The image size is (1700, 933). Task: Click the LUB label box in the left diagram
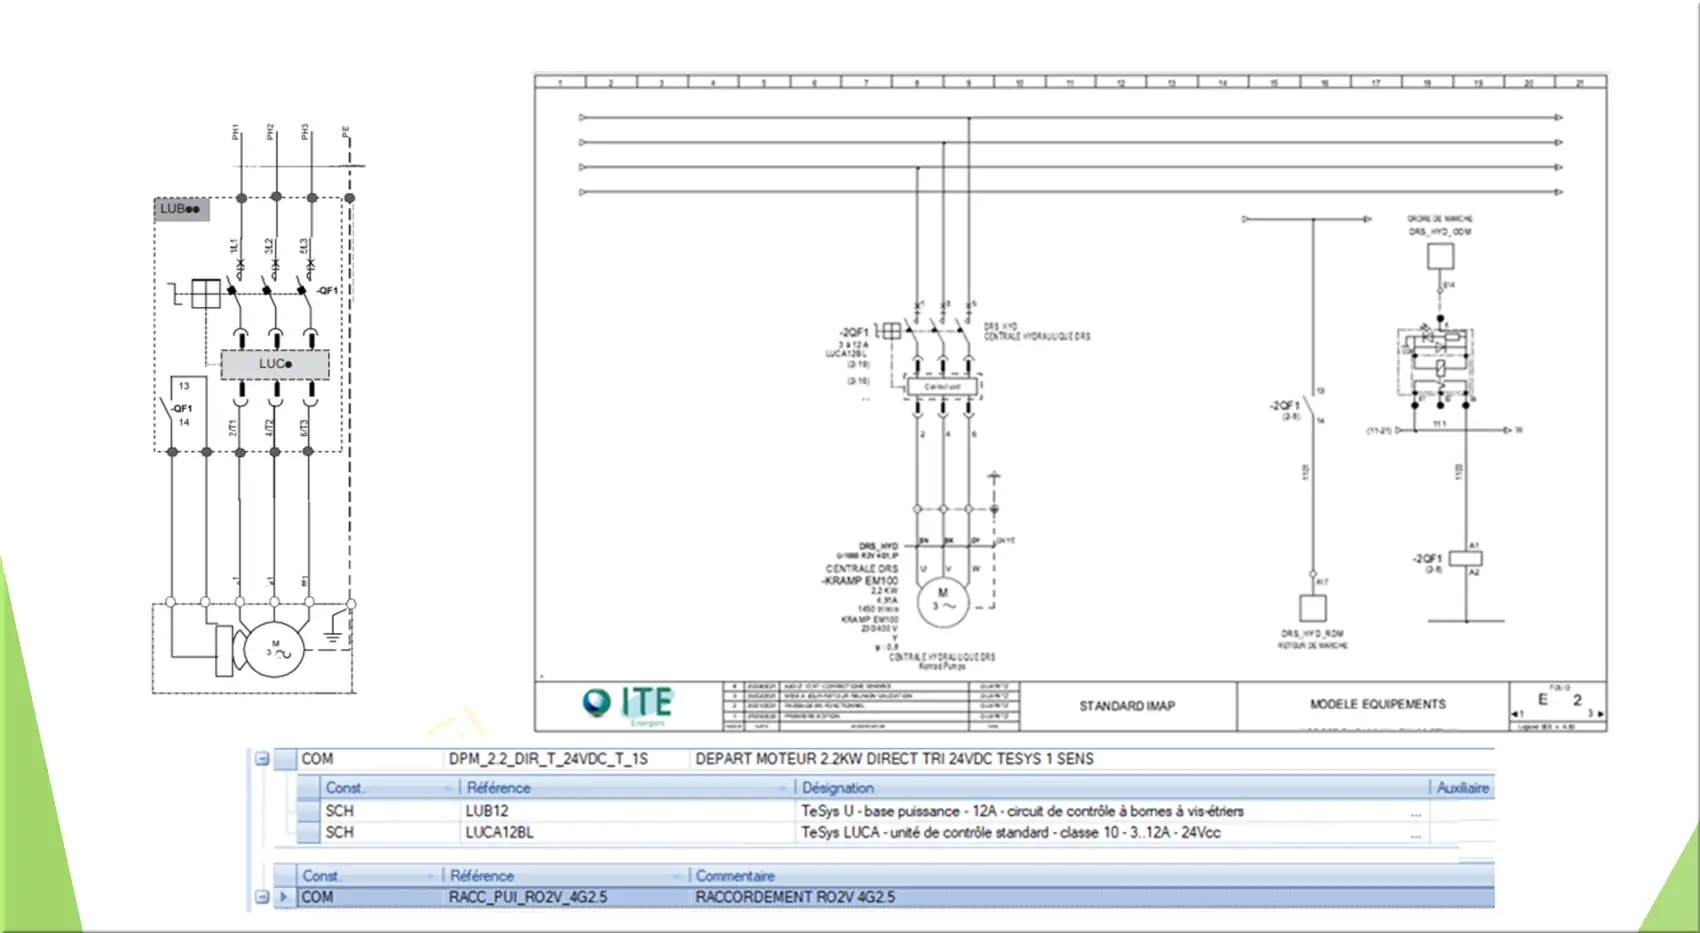[x=181, y=209]
